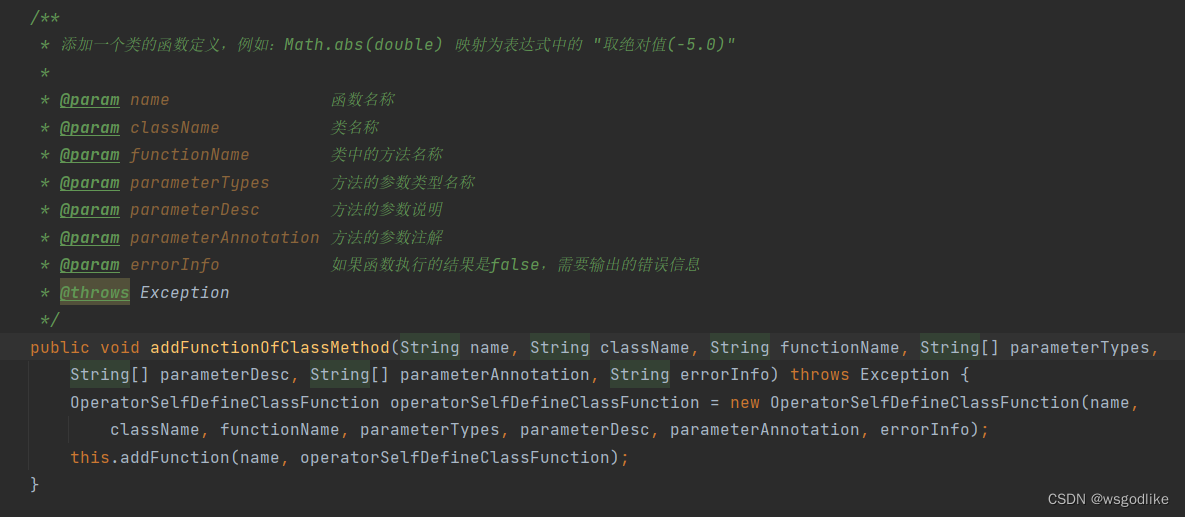
Task: Click the Javadoc opening /** marker
Action: pos(45,17)
